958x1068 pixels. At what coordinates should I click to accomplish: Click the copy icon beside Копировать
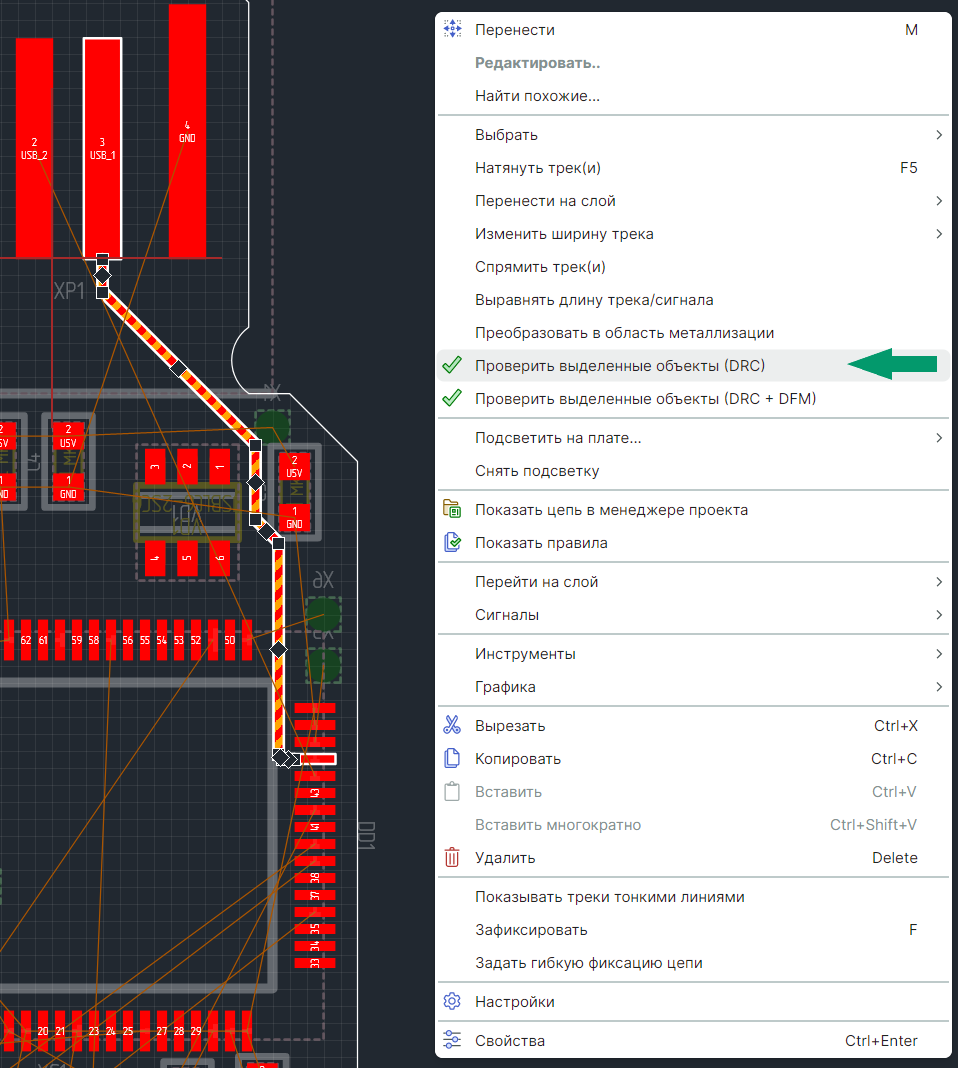point(452,759)
